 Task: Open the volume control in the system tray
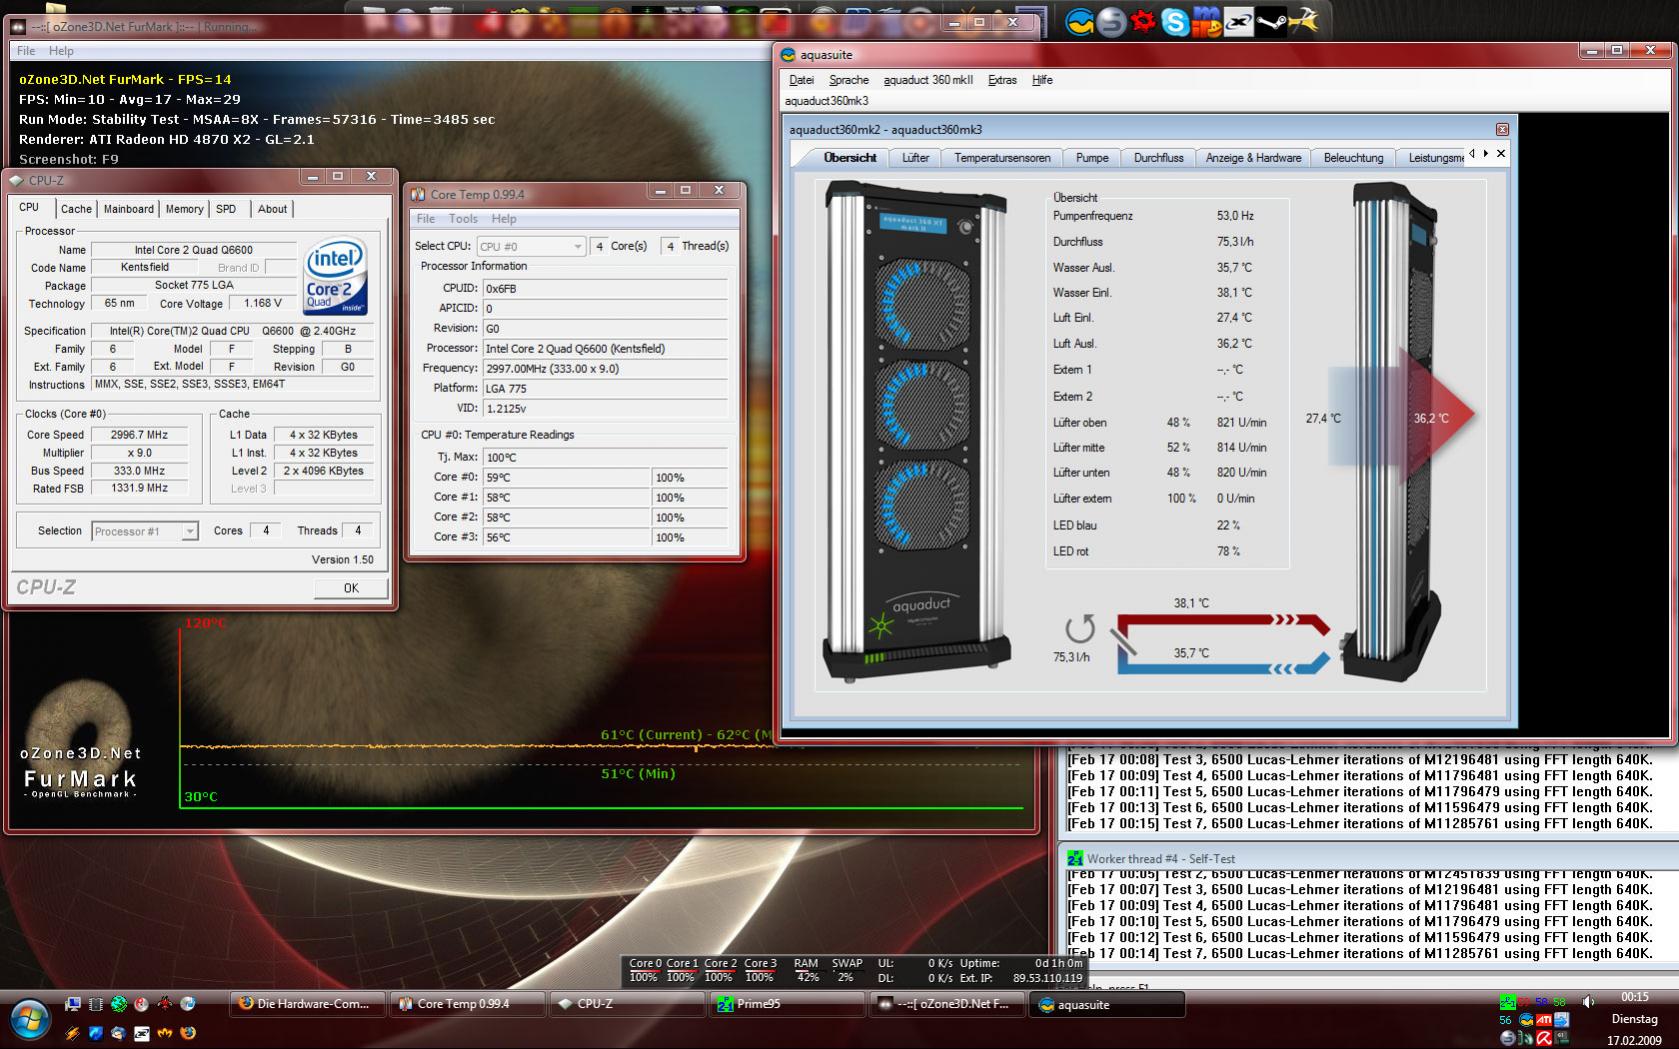coord(1588,1001)
